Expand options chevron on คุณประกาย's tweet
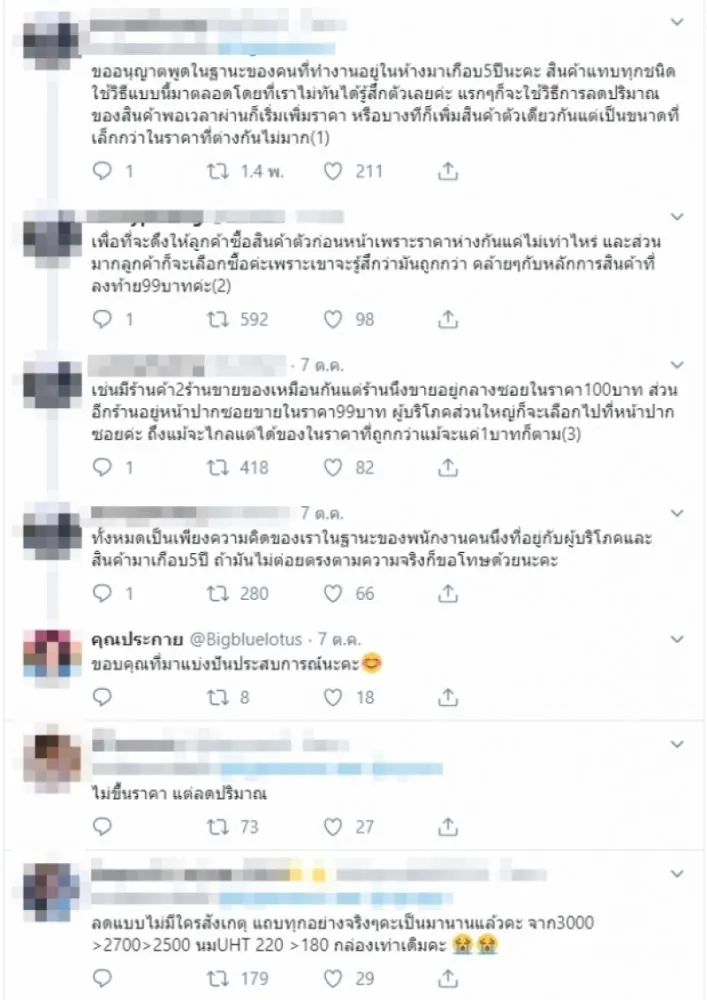Screen dimensions: 707x1000 677,639
